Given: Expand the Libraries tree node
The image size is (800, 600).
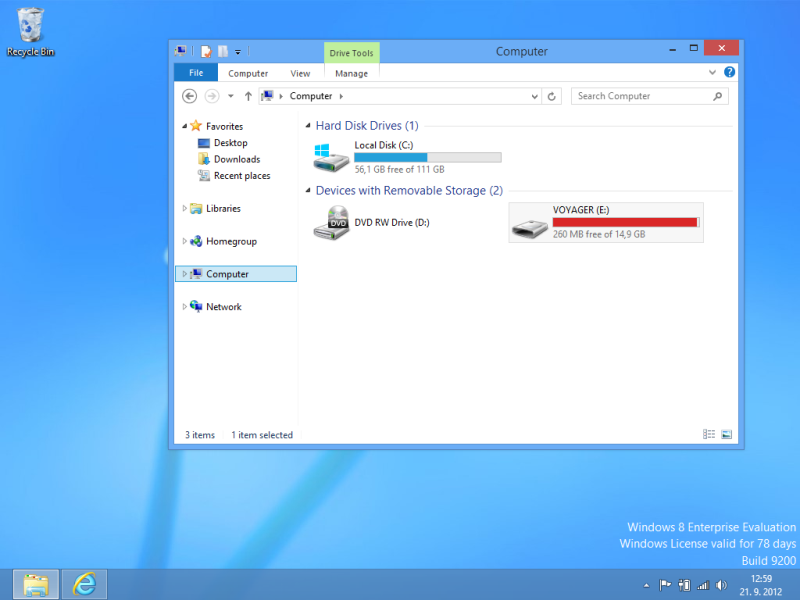Looking at the screenshot, I should [185, 208].
